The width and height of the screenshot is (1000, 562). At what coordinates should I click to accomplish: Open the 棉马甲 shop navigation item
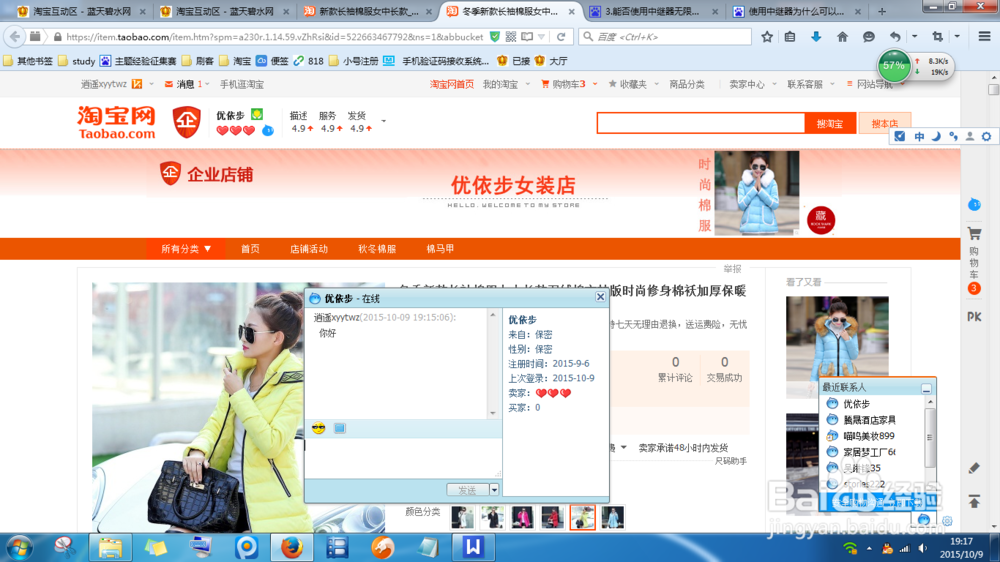pos(440,249)
